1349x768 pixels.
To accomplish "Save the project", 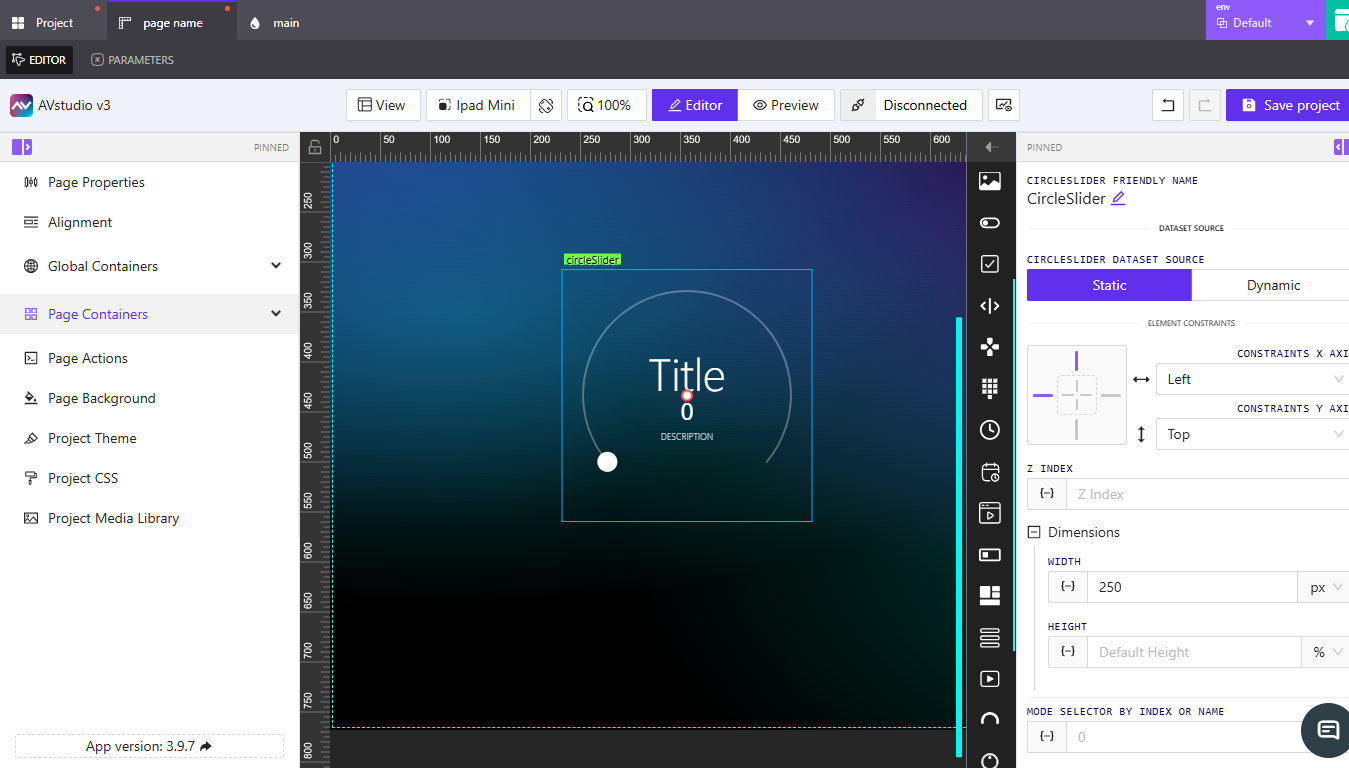I will (1288, 105).
